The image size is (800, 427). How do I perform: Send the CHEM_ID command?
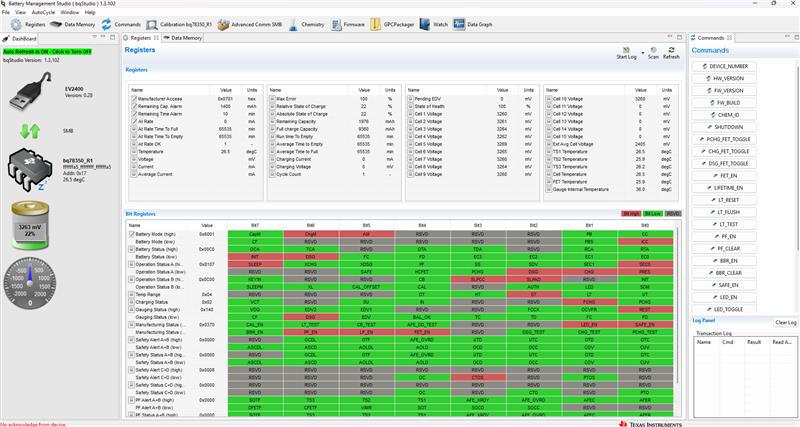click(724, 115)
